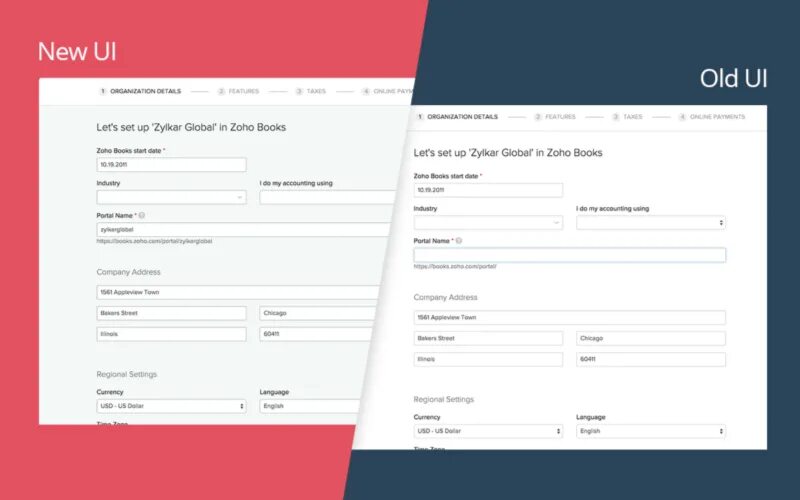
Task: Open Industry dropdown in Old UI
Action: point(488,223)
